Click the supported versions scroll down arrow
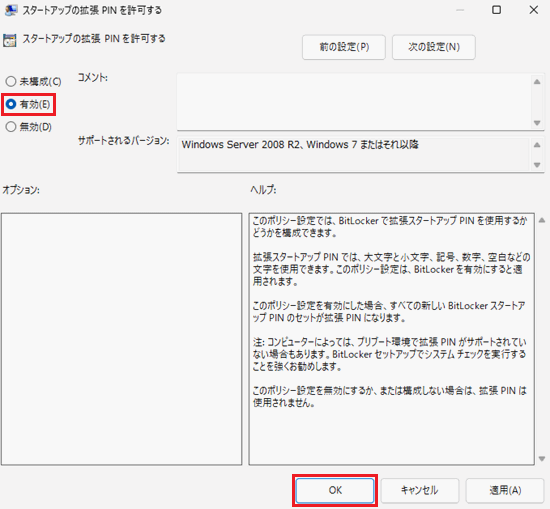 point(537,165)
